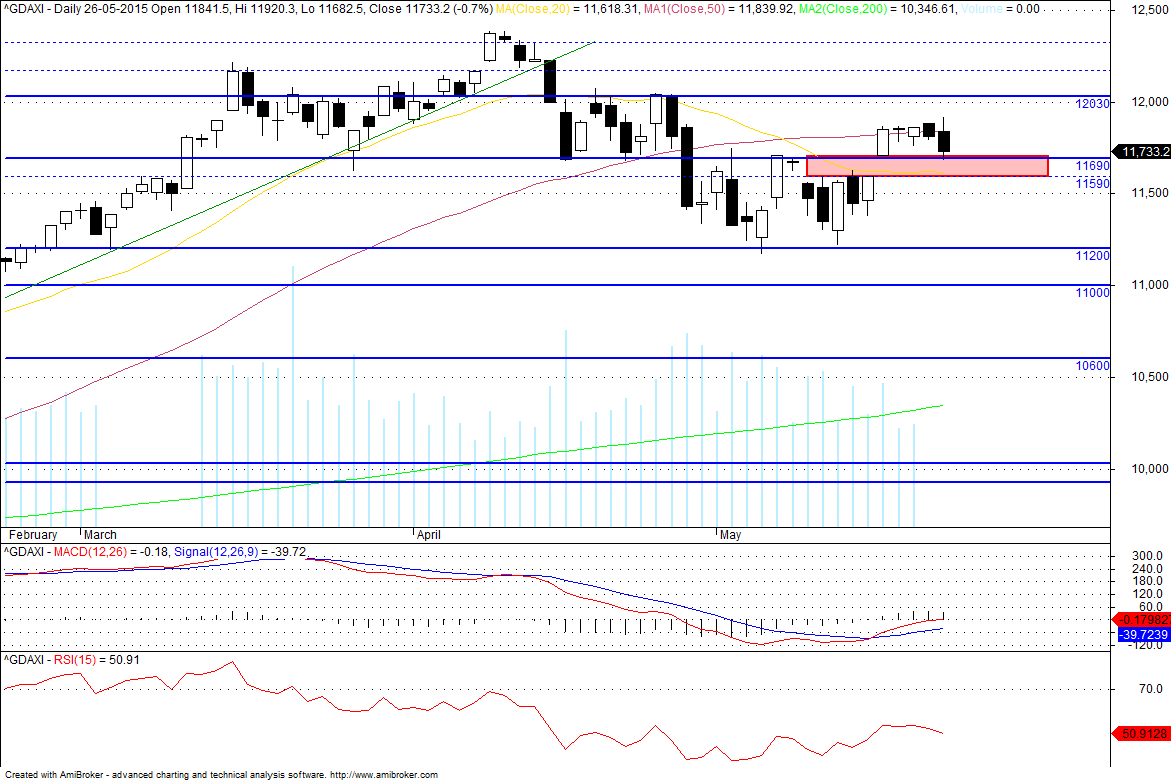Click the 11,500 price axis value
Viewport: 1171px width, 781px height.
1149,193
